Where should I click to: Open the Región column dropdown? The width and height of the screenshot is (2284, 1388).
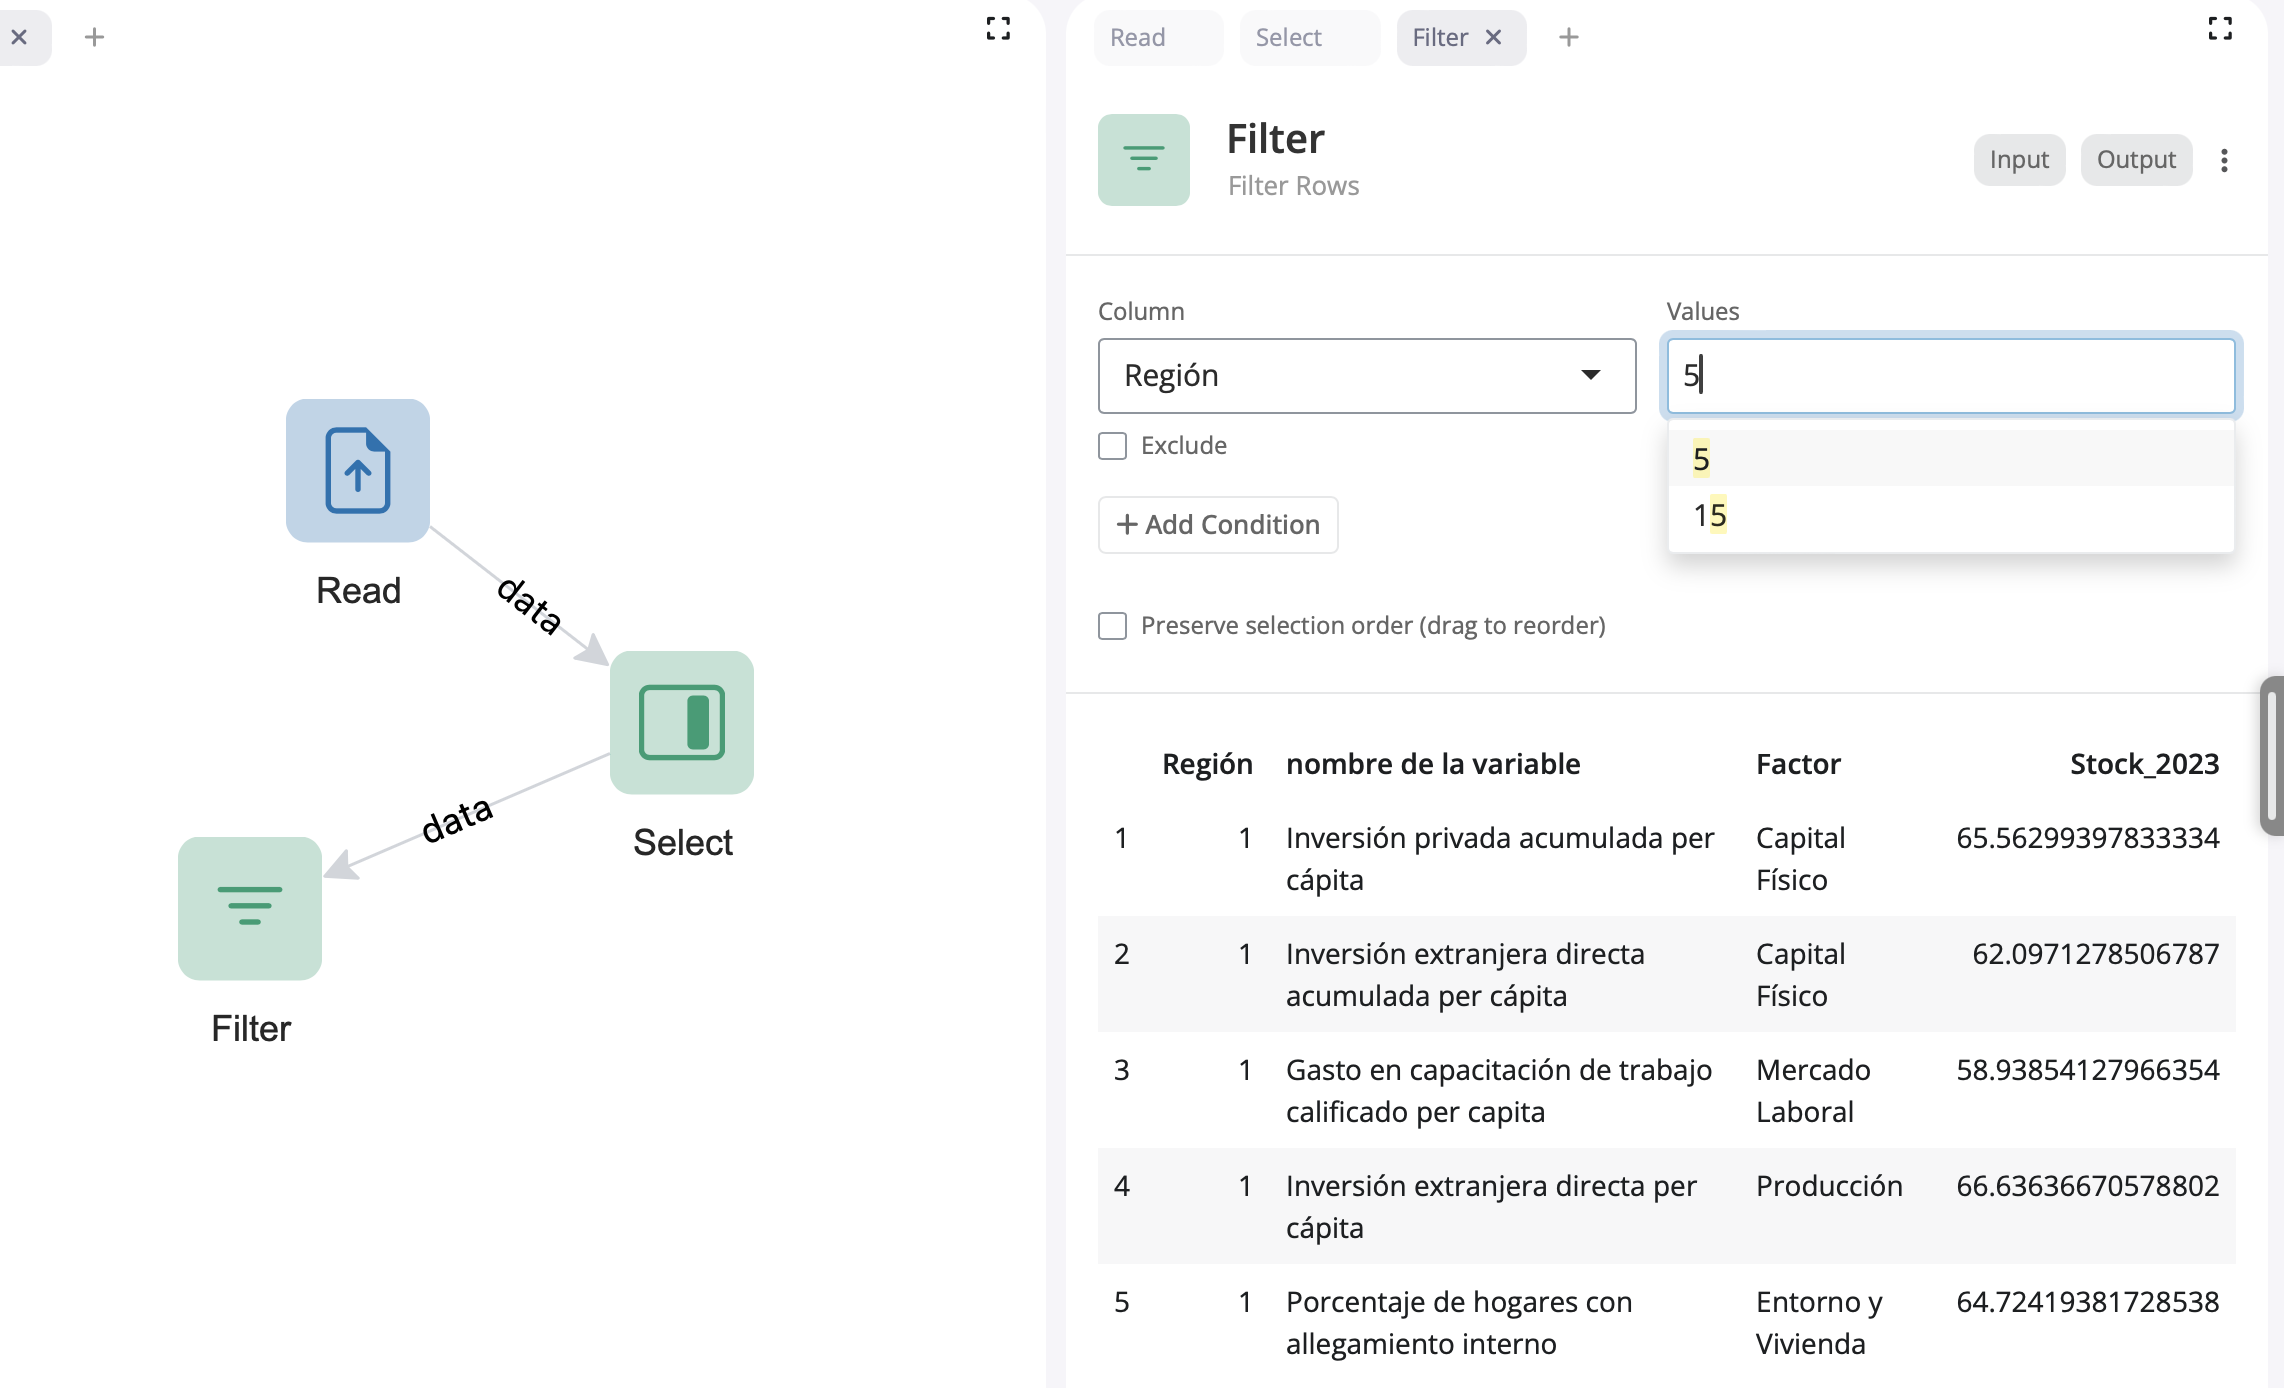(x=1366, y=376)
